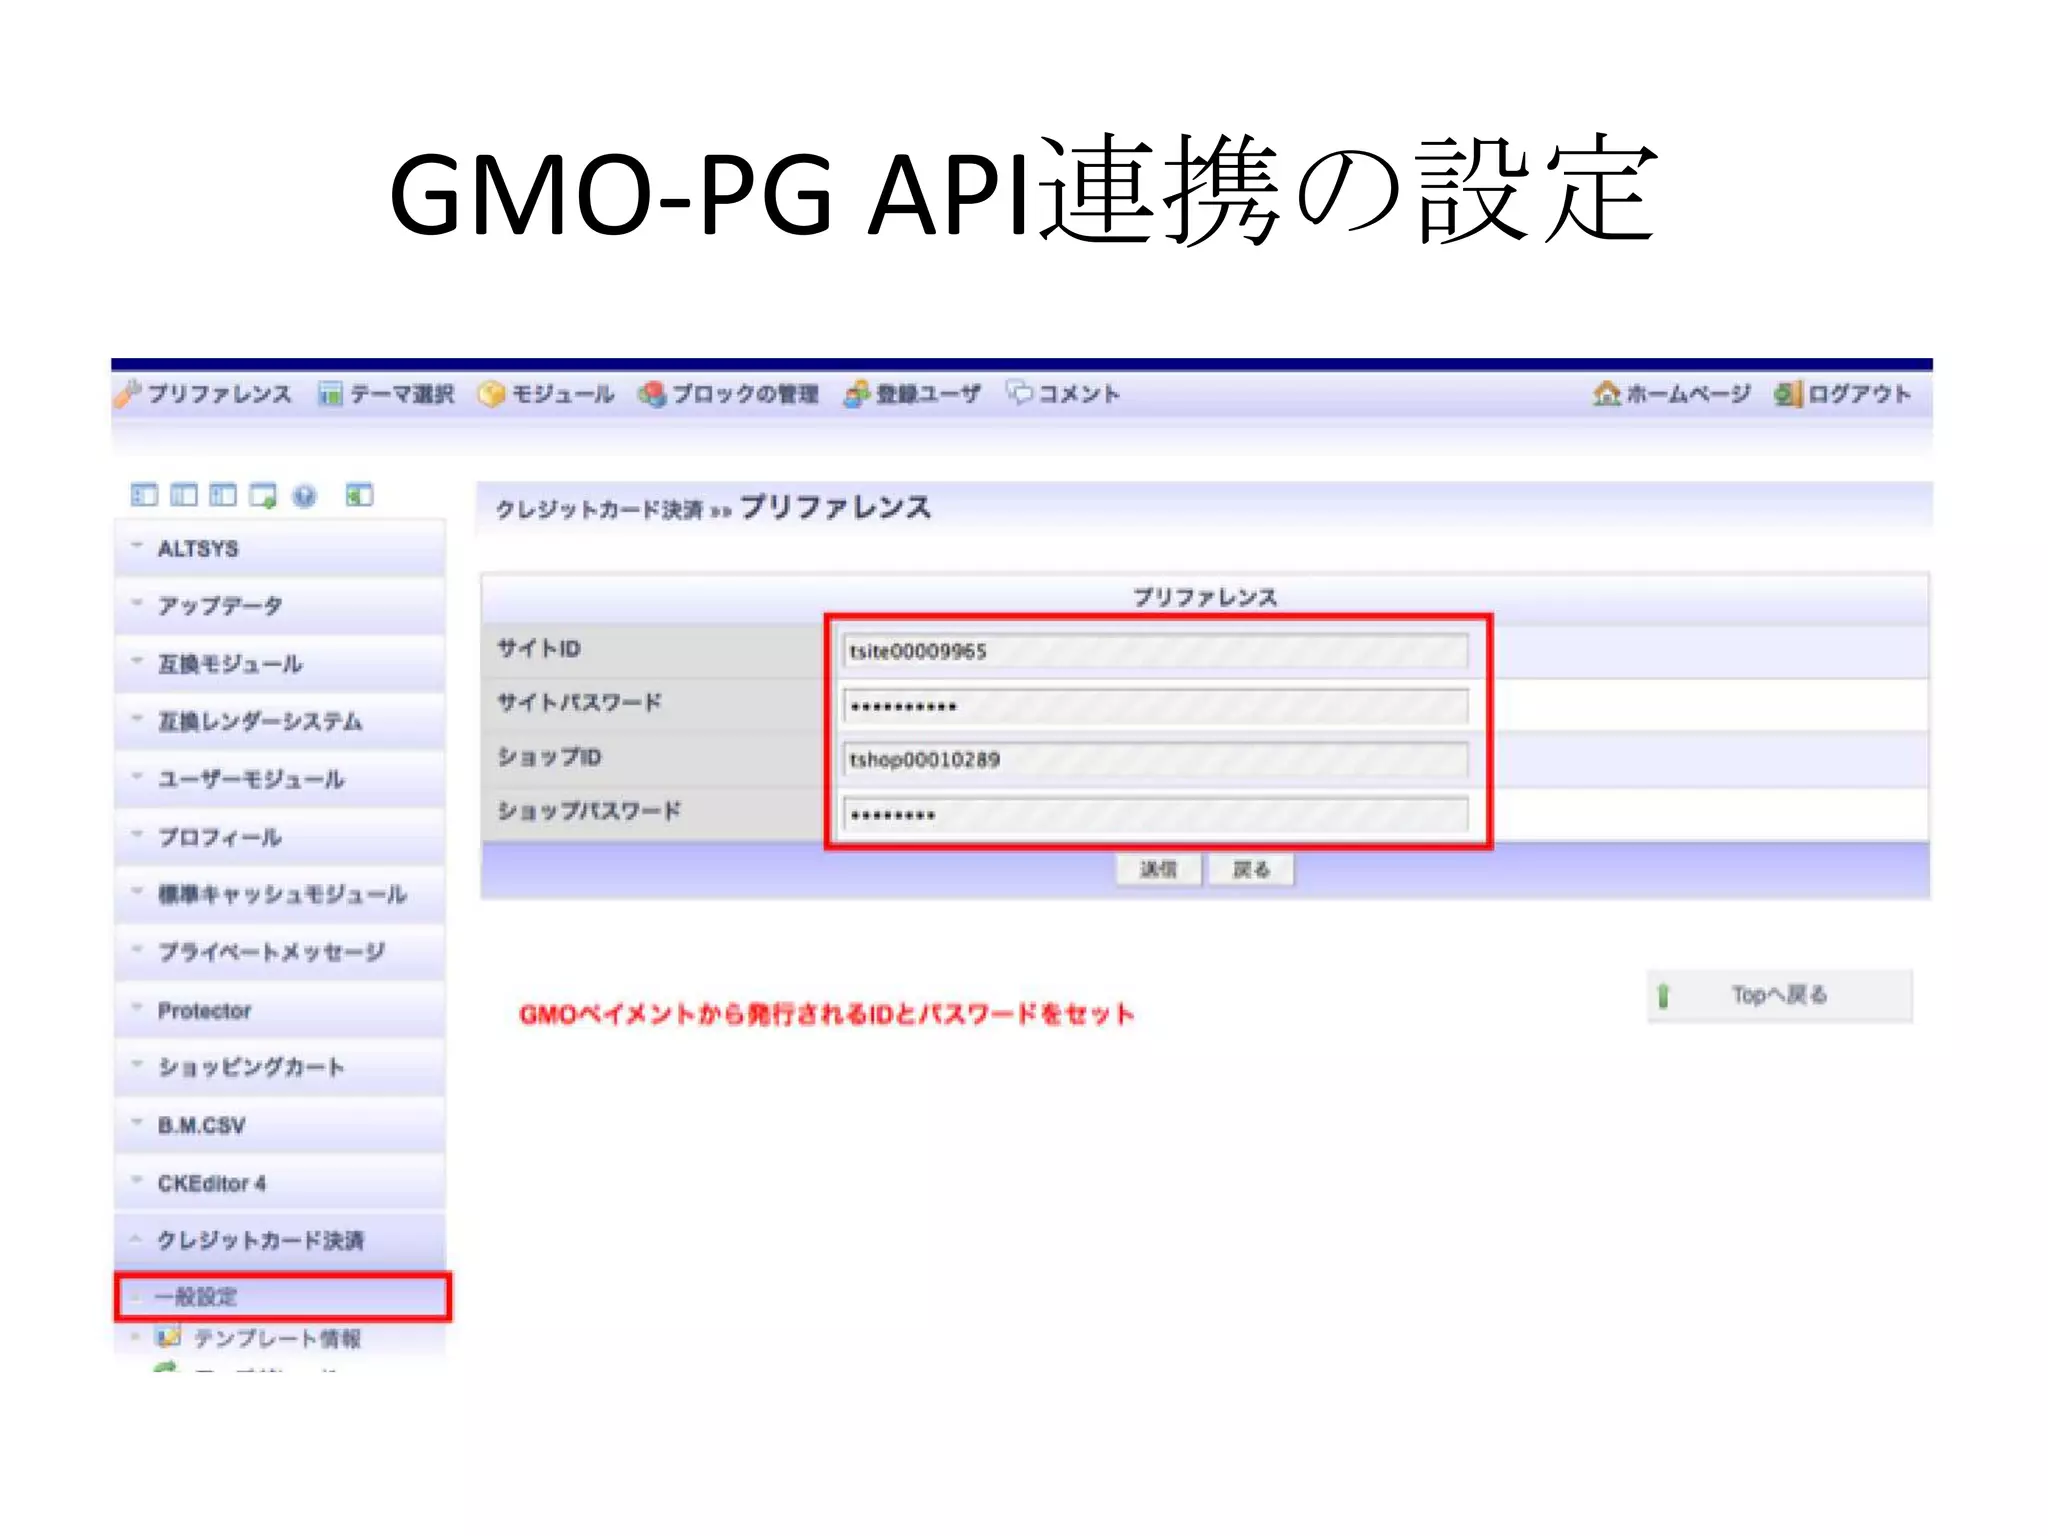The height and width of the screenshot is (1536, 2048).
Task: Expand the ALTSYS sidebar section
Action: [x=280, y=548]
